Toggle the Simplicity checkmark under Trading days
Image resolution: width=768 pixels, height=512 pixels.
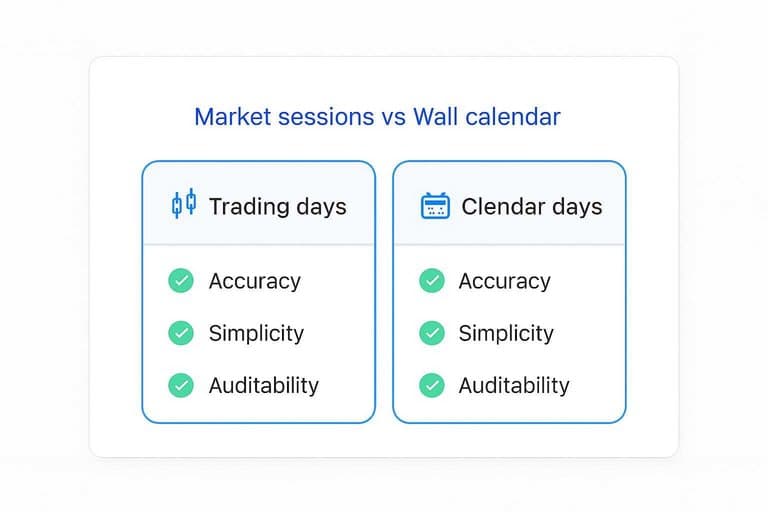[x=181, y=333]
